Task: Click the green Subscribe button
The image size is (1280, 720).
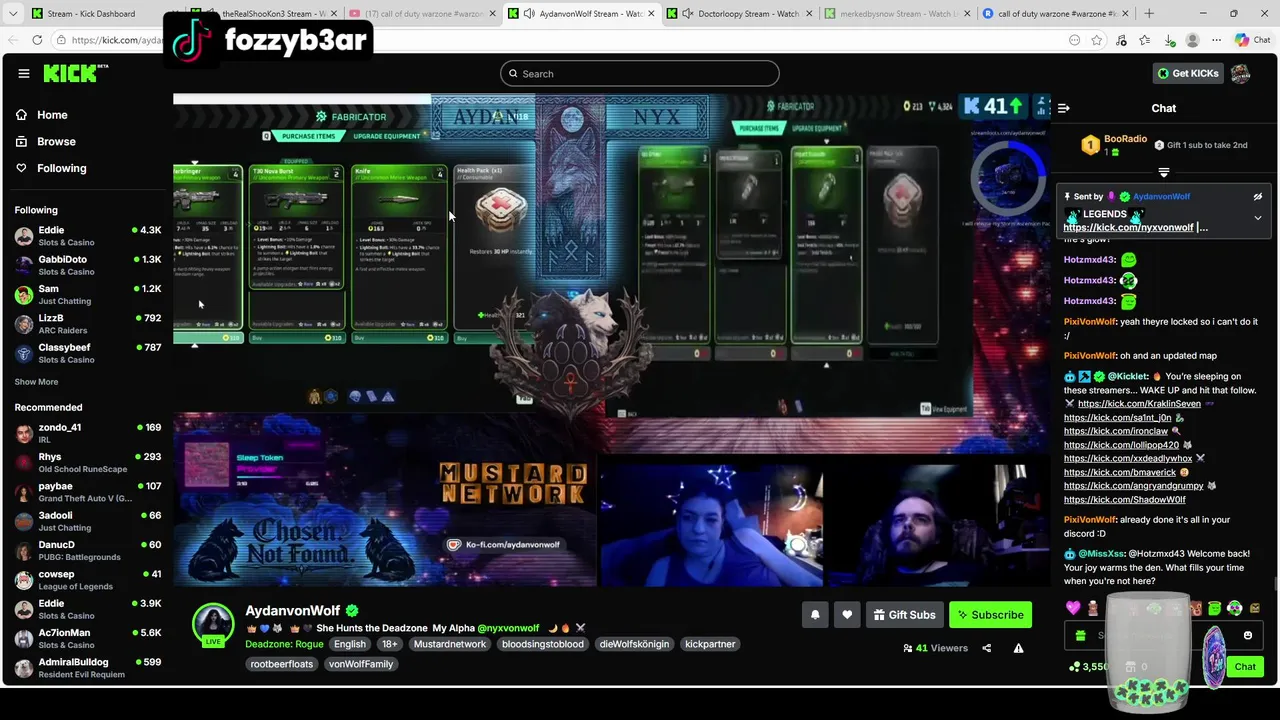Action: tap(990, 615)
